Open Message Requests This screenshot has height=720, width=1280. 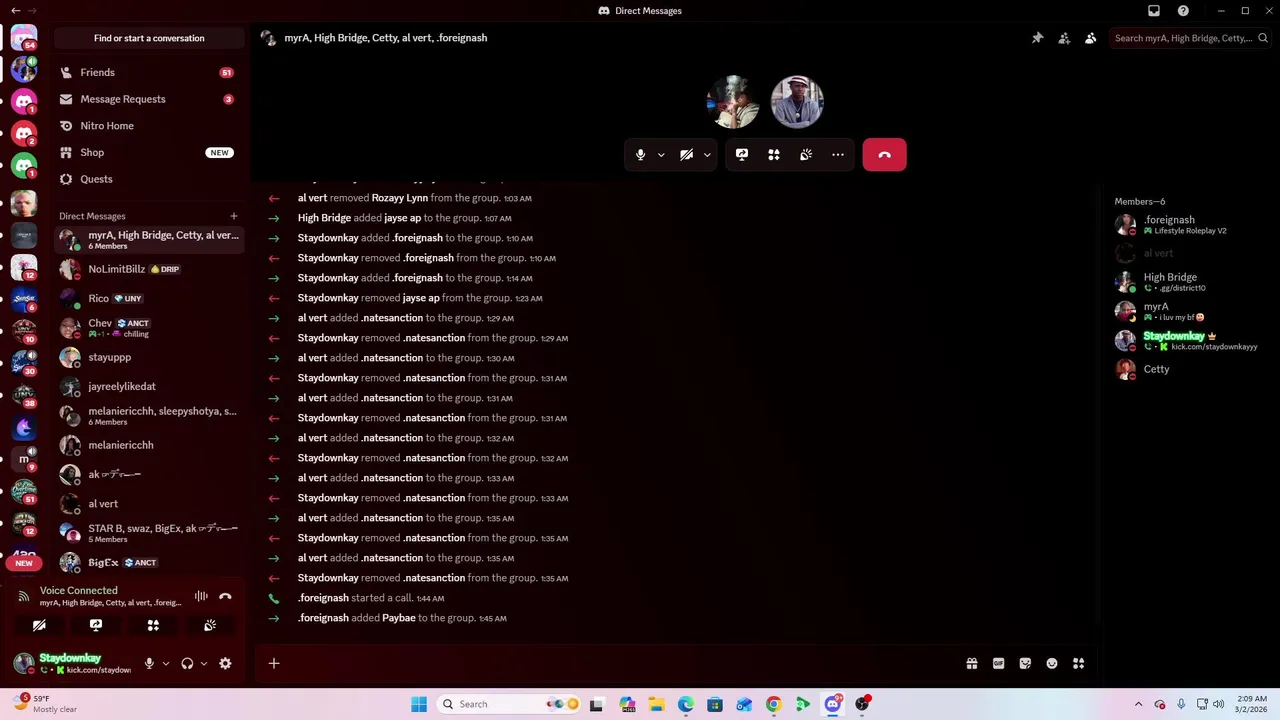[x=147, y=99]
